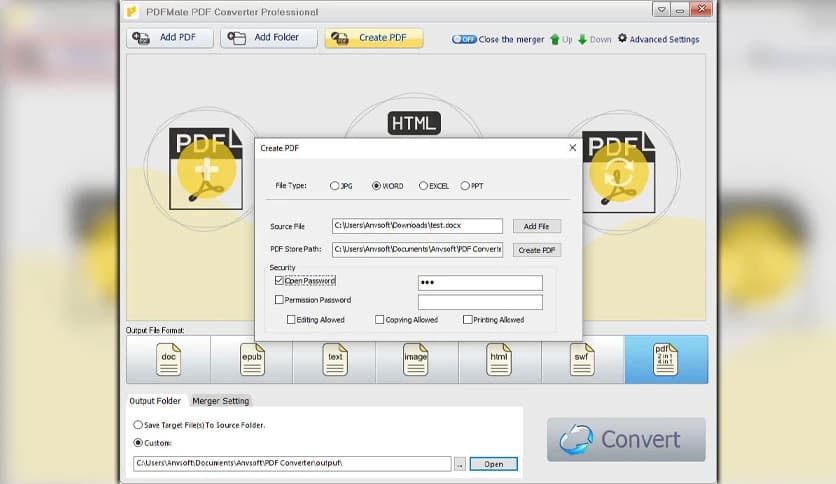This screenshot has width=836, height=484.
Task: Select EXCEL file type radio button
Action: 423,185
